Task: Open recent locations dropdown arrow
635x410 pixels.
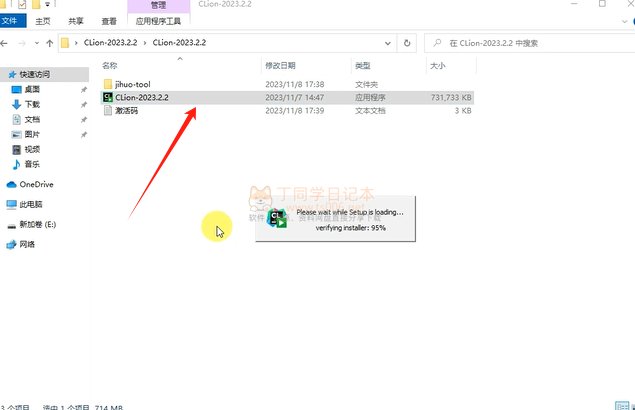Action: (x=36, y=43)
